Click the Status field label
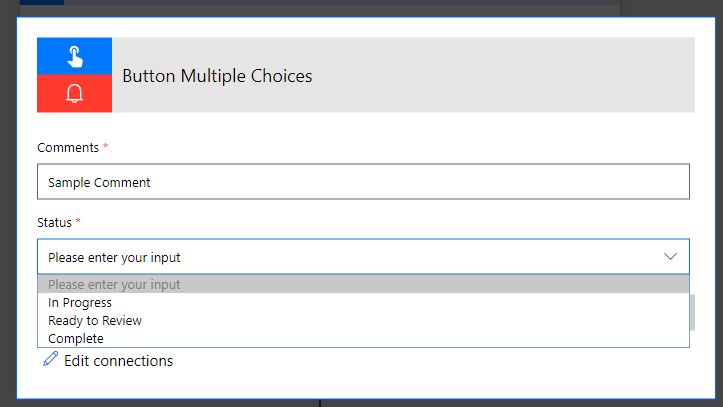 (54, 222)
